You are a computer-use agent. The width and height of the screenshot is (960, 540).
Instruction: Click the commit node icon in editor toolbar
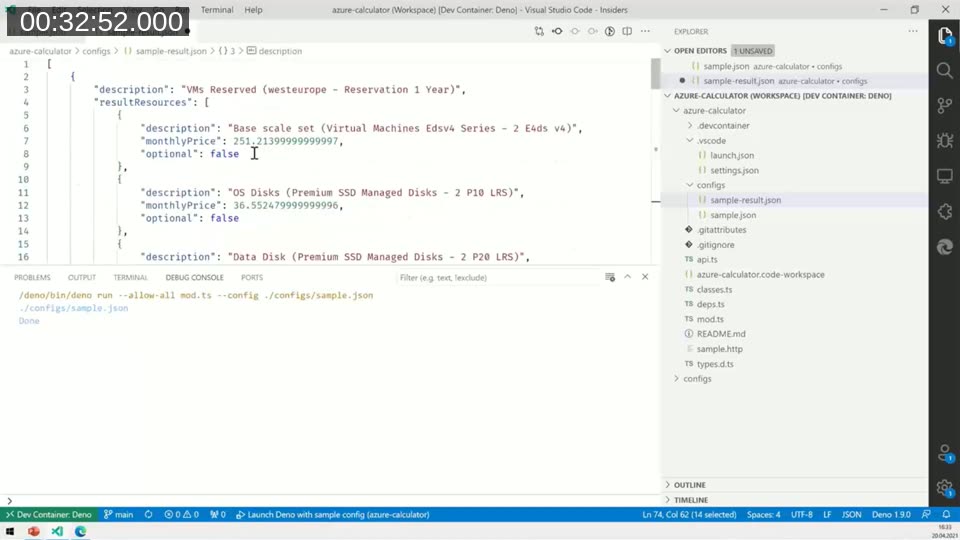557,31
